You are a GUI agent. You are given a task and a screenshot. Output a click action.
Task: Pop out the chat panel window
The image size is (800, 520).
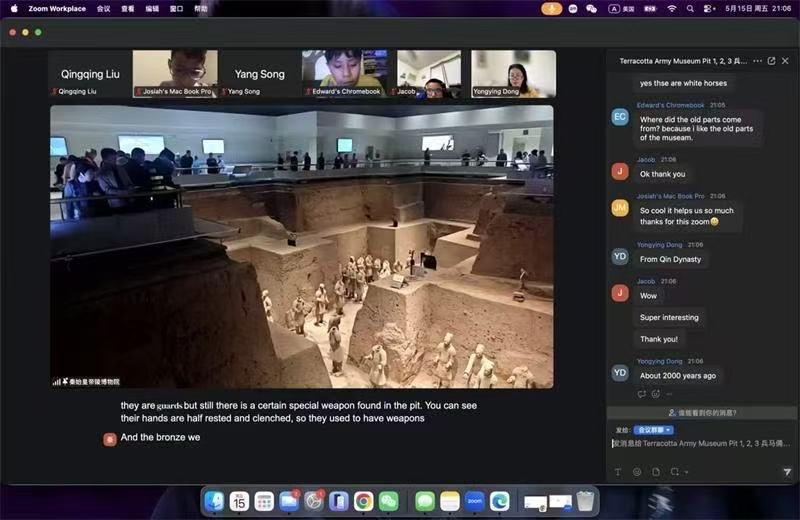[771, 61]
